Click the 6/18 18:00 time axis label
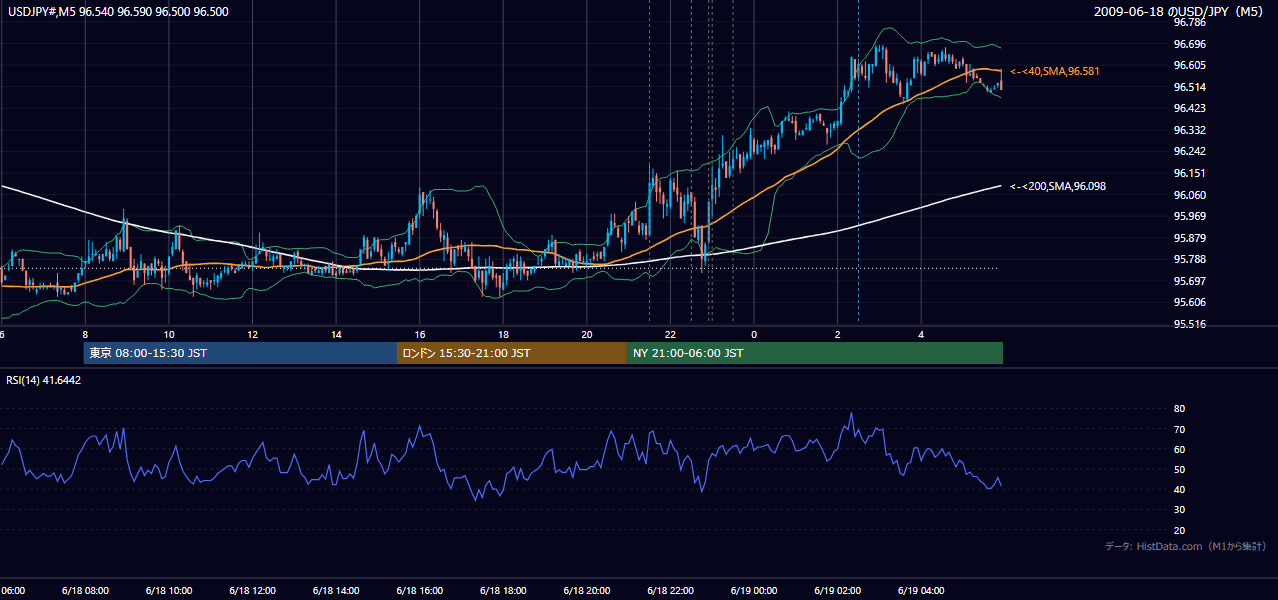 click(503, 590)
